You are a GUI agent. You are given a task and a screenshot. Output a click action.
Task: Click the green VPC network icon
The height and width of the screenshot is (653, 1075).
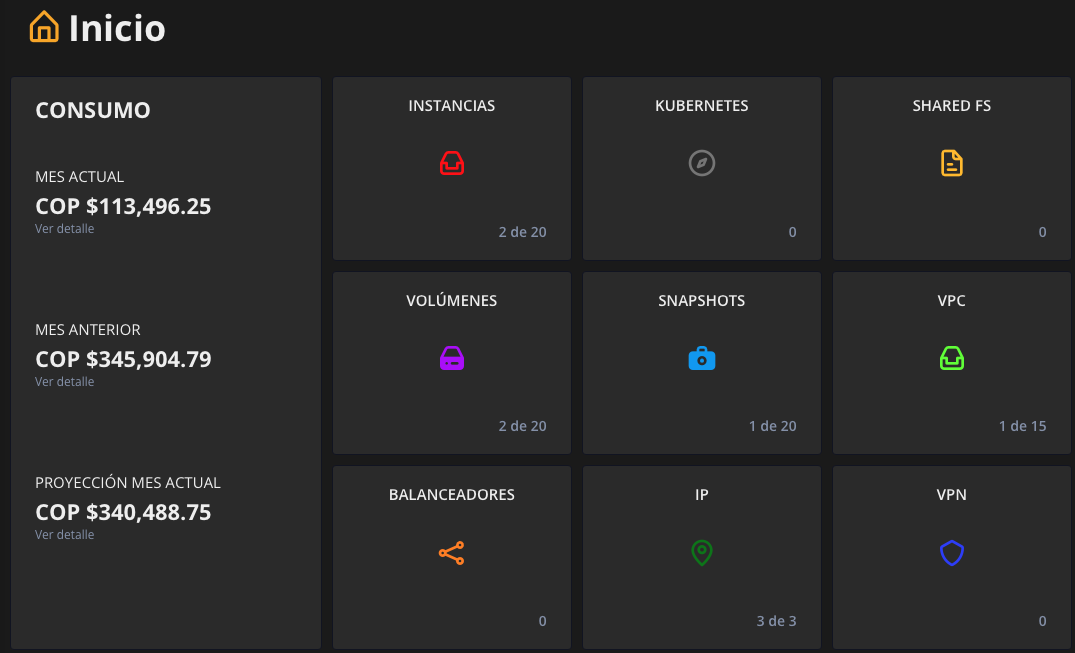click(x=951, y=357)
